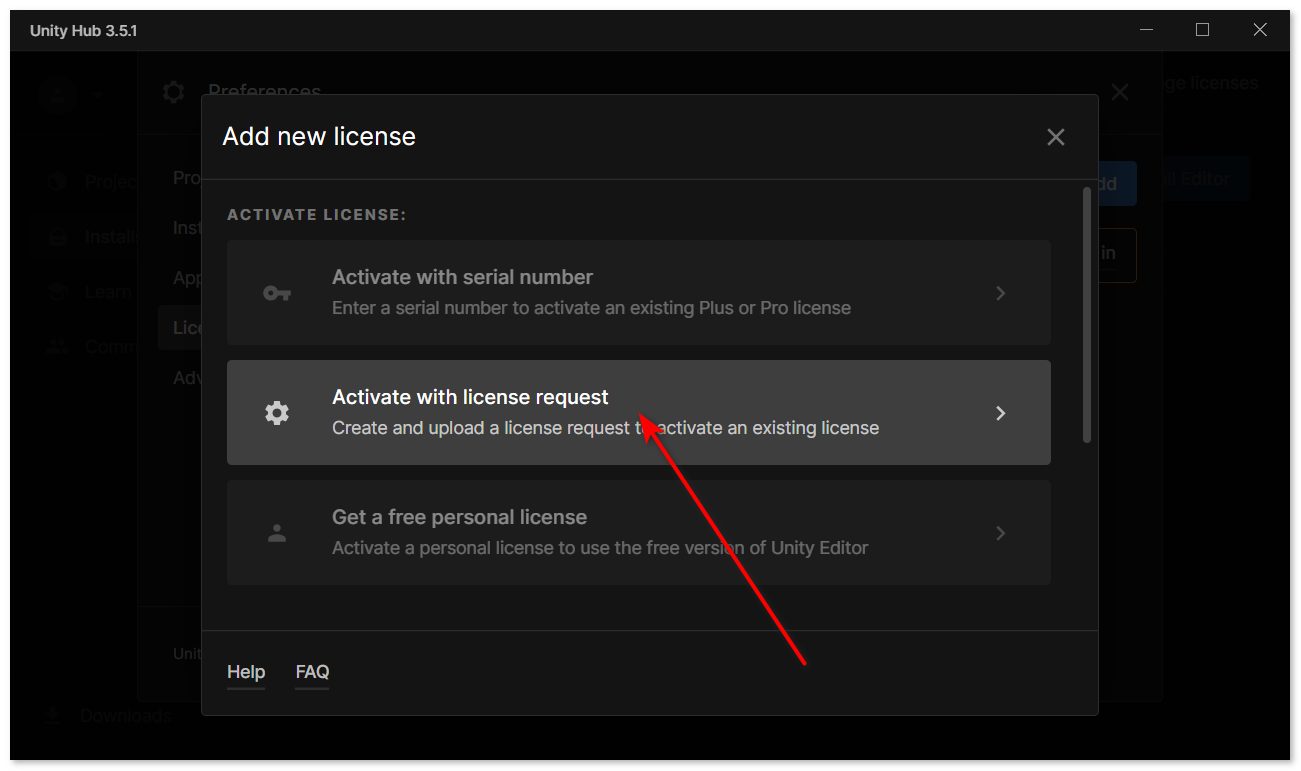Image resolution: width=1301 pixels, height=771 pixels.
Task: Maximize the Unity Hub window
Action: tap(1203, 30)
